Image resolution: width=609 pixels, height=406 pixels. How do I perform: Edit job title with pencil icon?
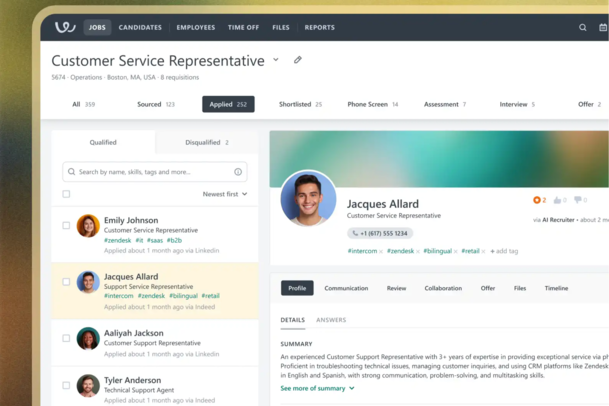pyautogui.click(x=298, y=60)
